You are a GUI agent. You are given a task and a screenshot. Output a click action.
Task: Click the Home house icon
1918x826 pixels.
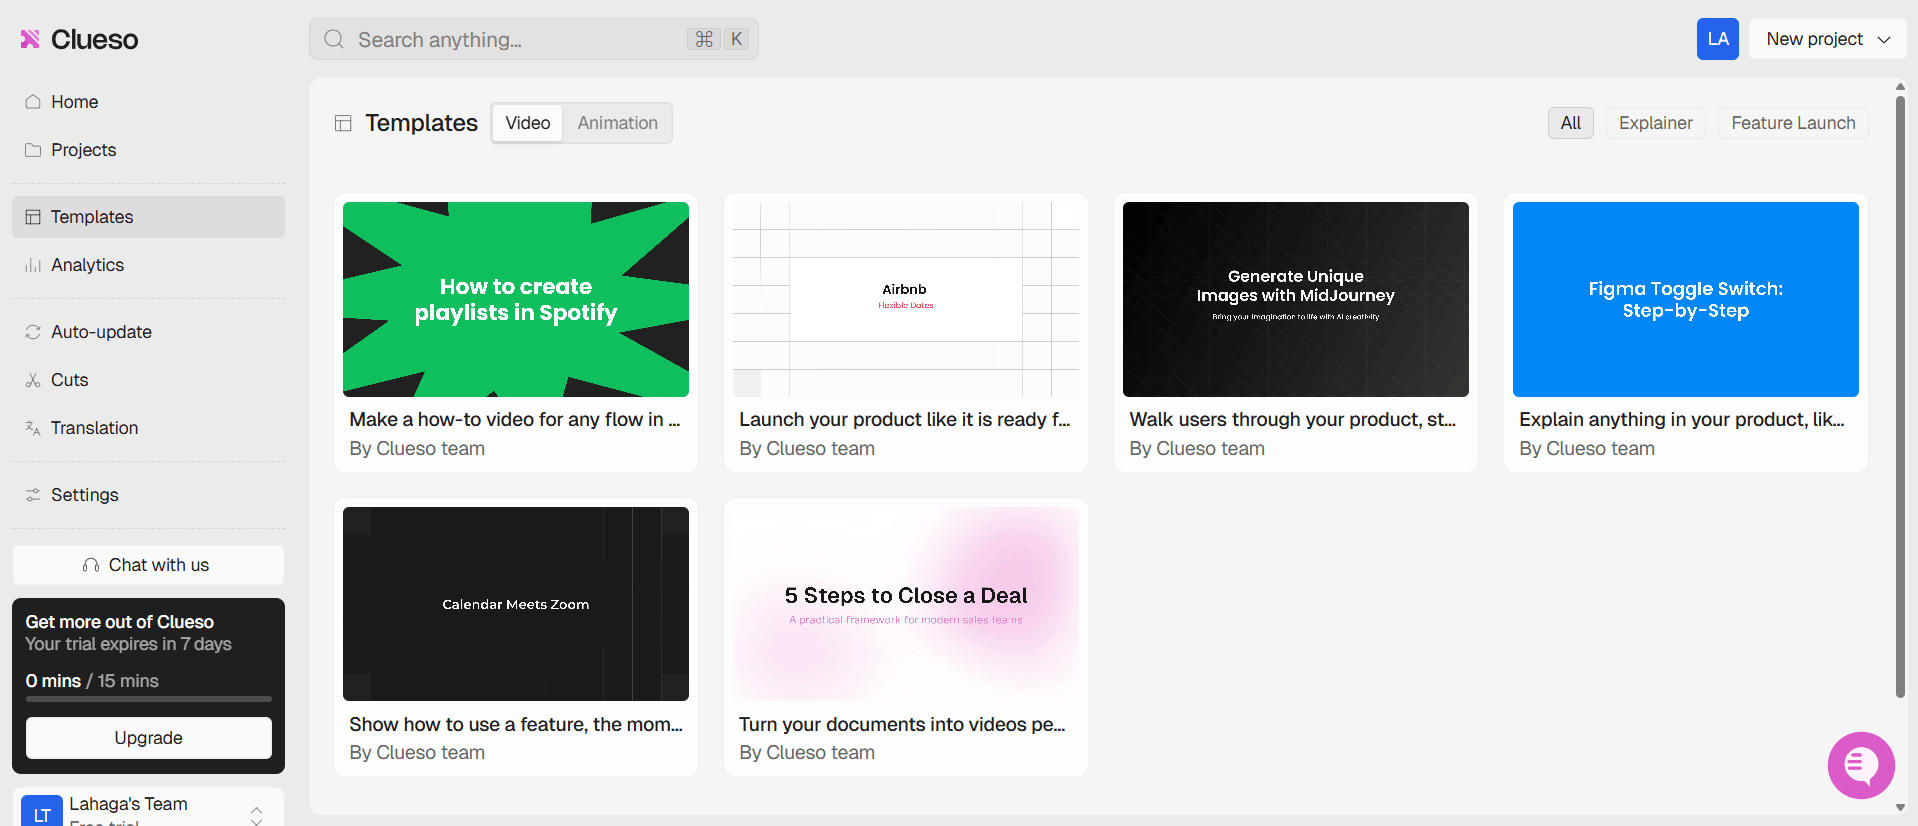click(x=33, y=102)
